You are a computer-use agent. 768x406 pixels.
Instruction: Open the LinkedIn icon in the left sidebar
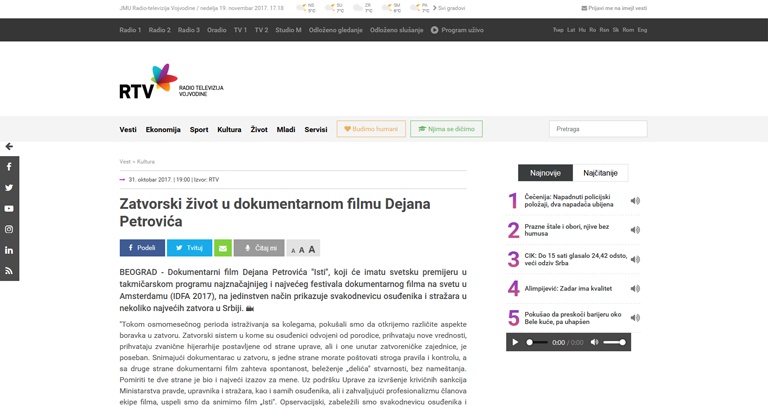pyautogui.click(x=9, y=250)
